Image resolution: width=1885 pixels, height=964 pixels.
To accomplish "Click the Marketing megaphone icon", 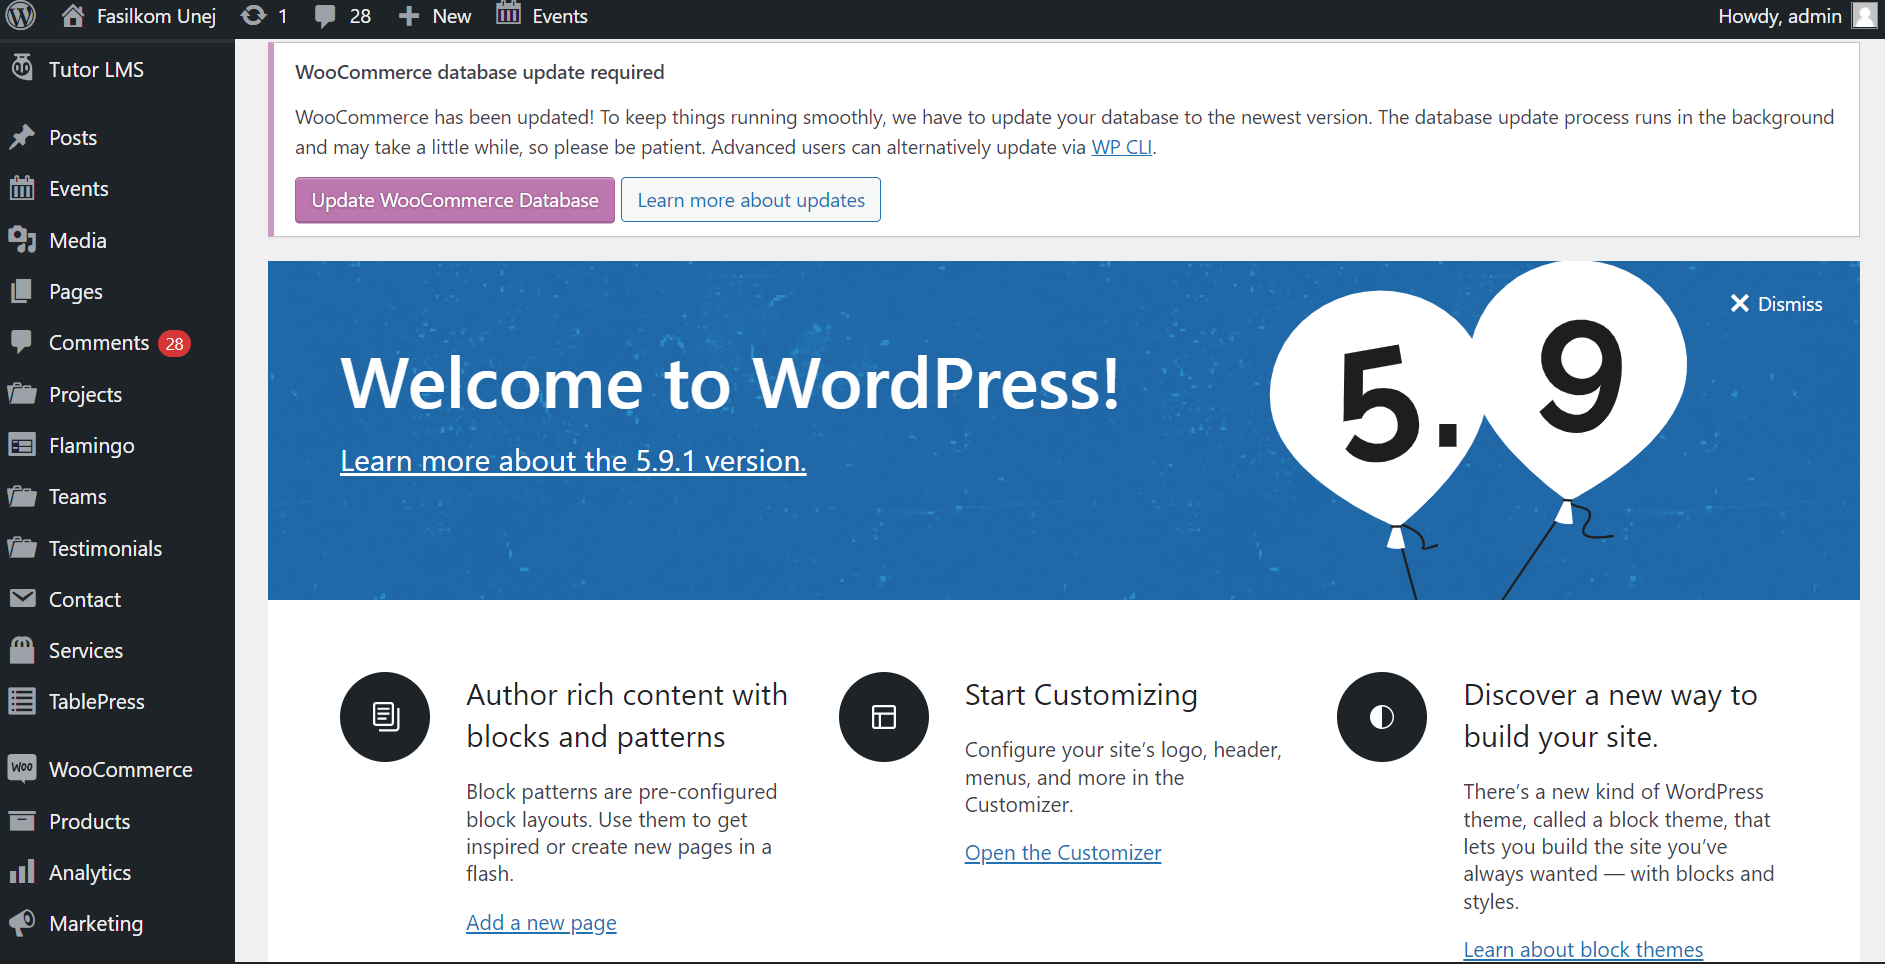I will pyautogui.click(x=22, y=923).
